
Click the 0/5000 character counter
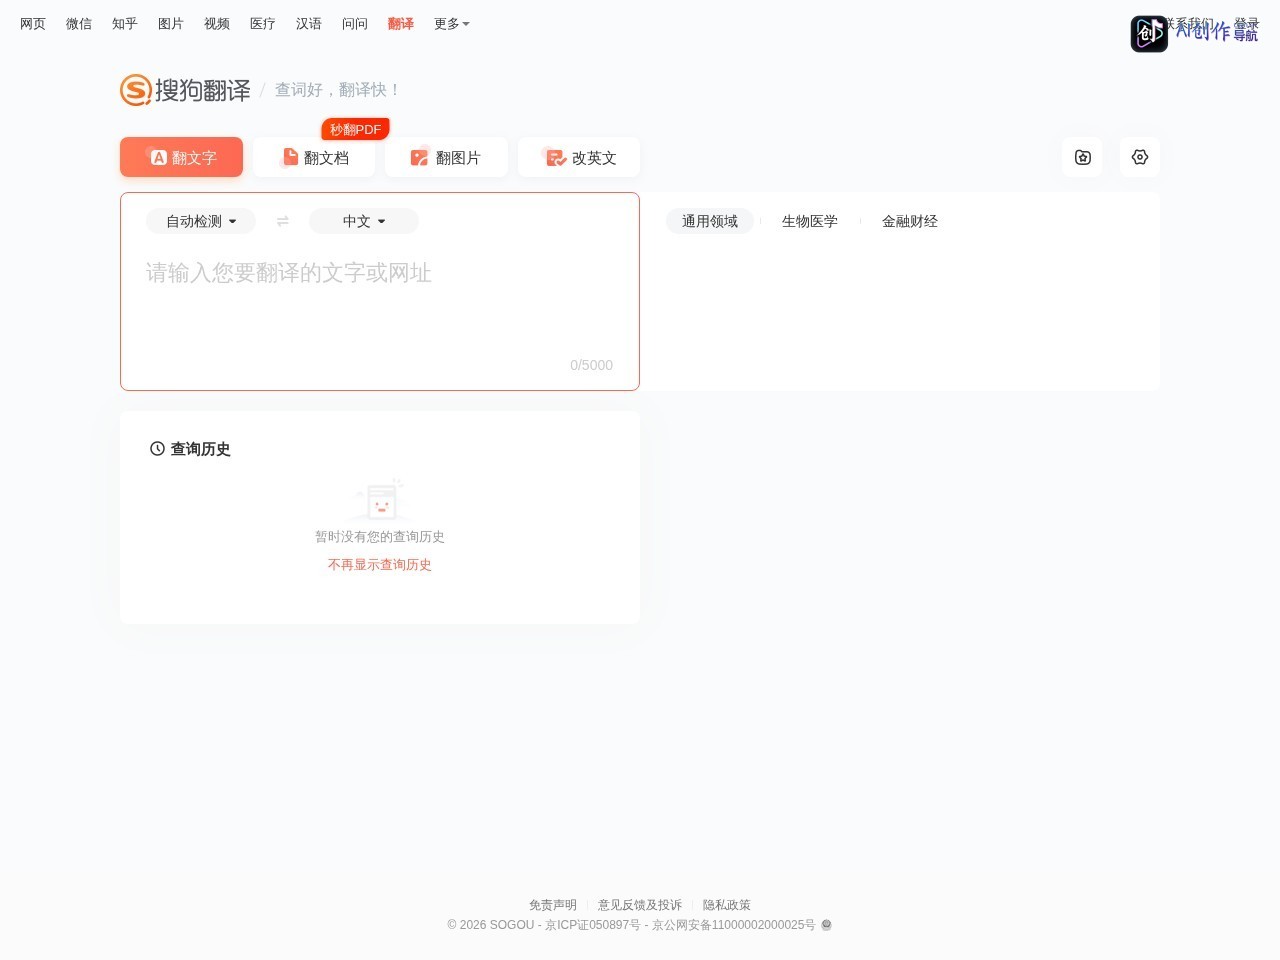[x=592, y=365]
